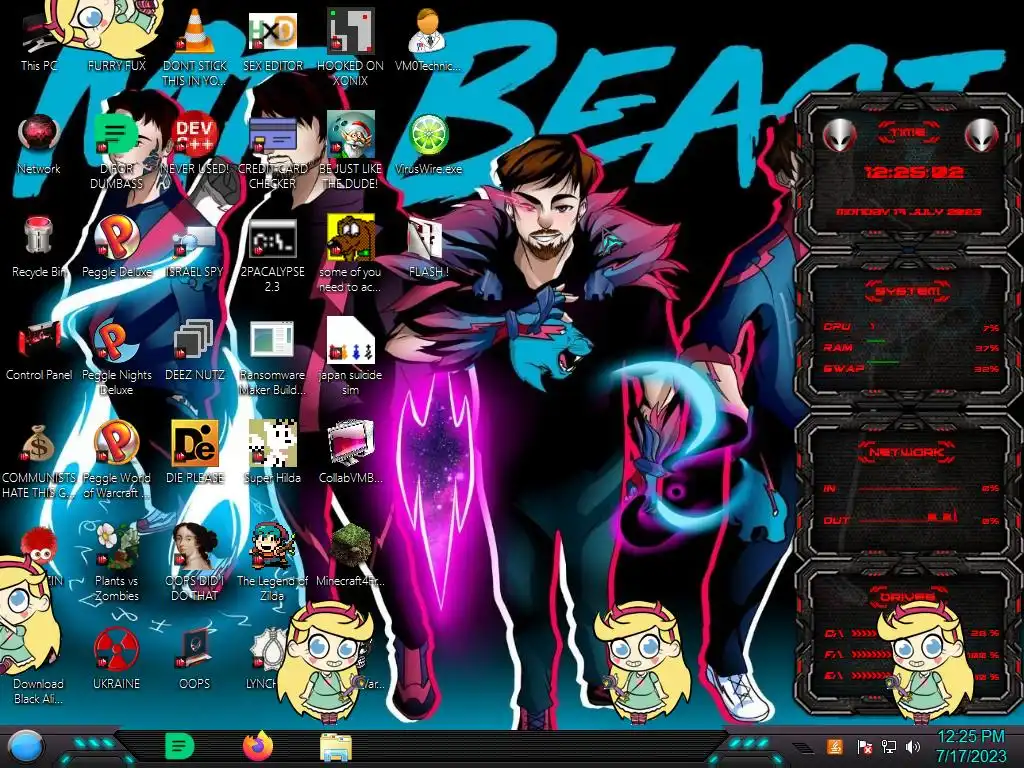Screen dimensions: 1024x768
Task: Open Minecraft4Fr... grass block icon
Action: (350, 555)
